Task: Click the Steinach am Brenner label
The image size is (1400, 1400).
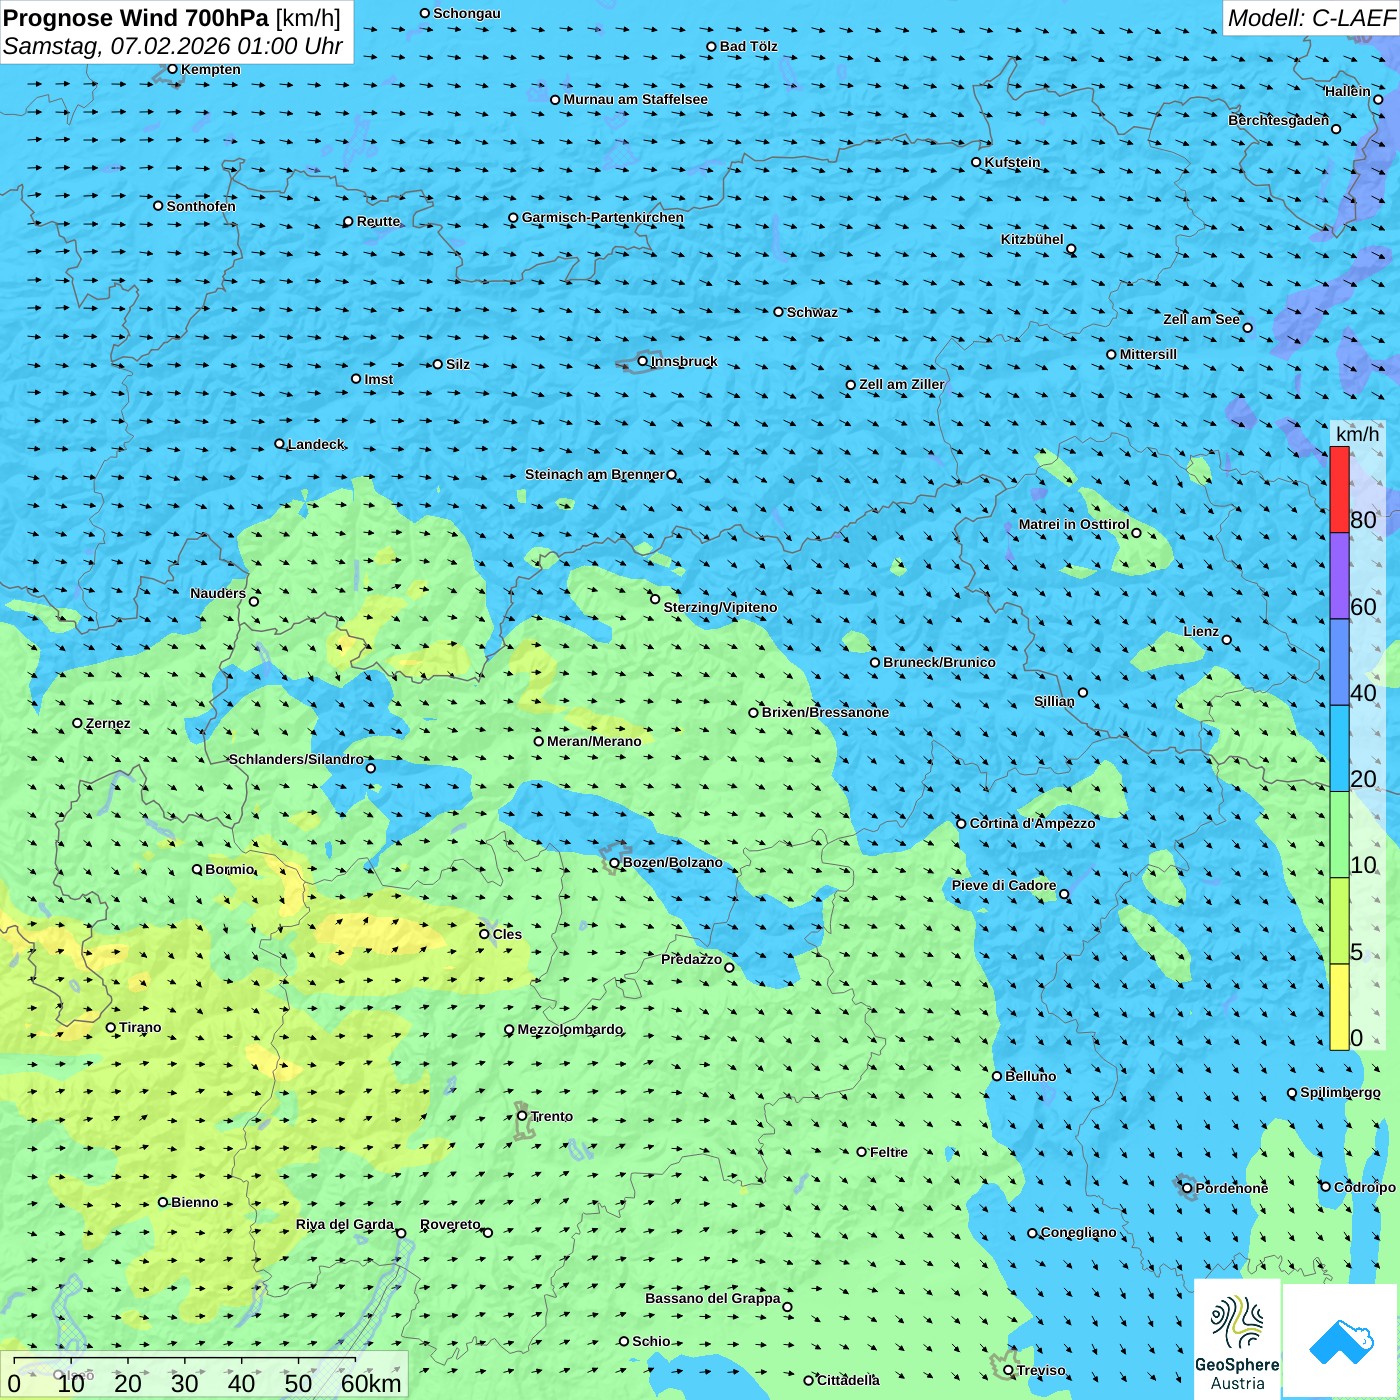Action: 595,474
